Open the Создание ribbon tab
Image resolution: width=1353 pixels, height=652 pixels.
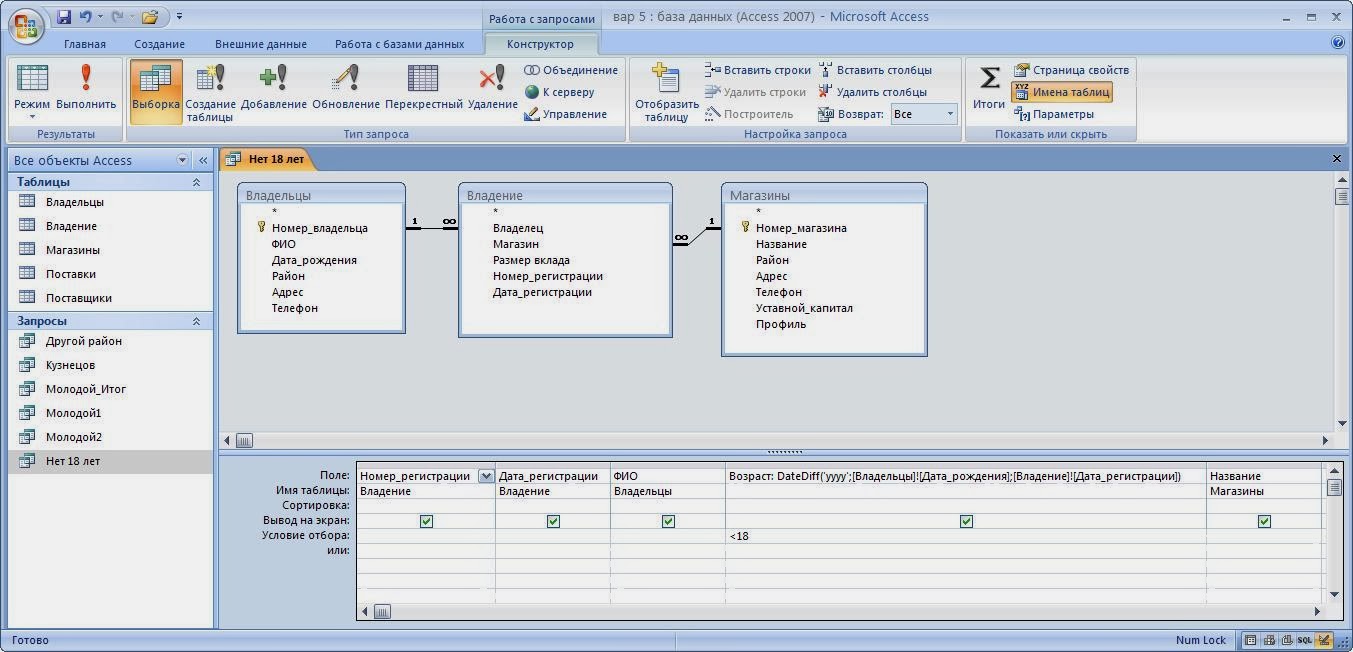tap(160, 44)
